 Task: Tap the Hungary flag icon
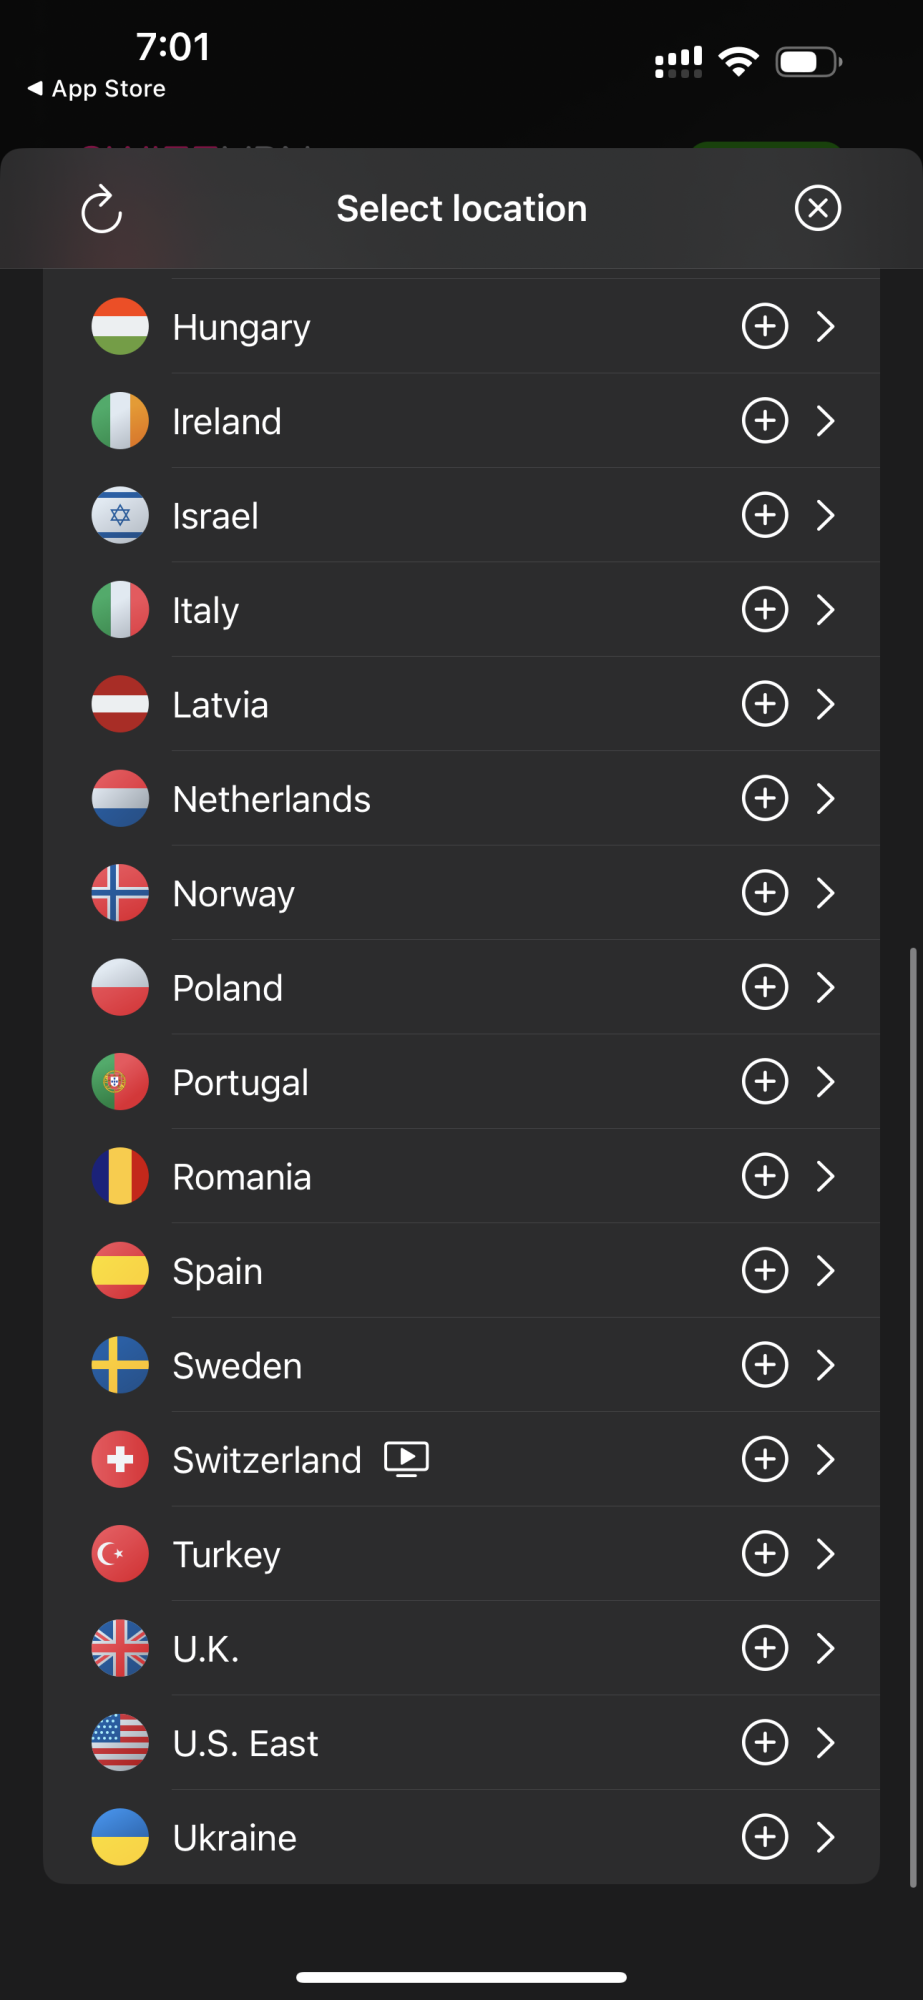(120, 326)
